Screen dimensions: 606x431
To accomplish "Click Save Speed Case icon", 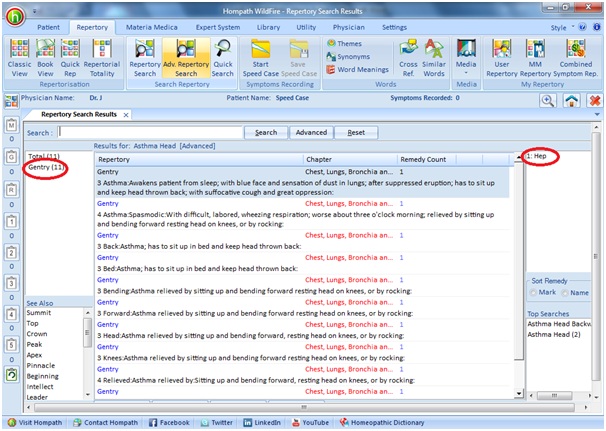I will click(x=299, y=58).
